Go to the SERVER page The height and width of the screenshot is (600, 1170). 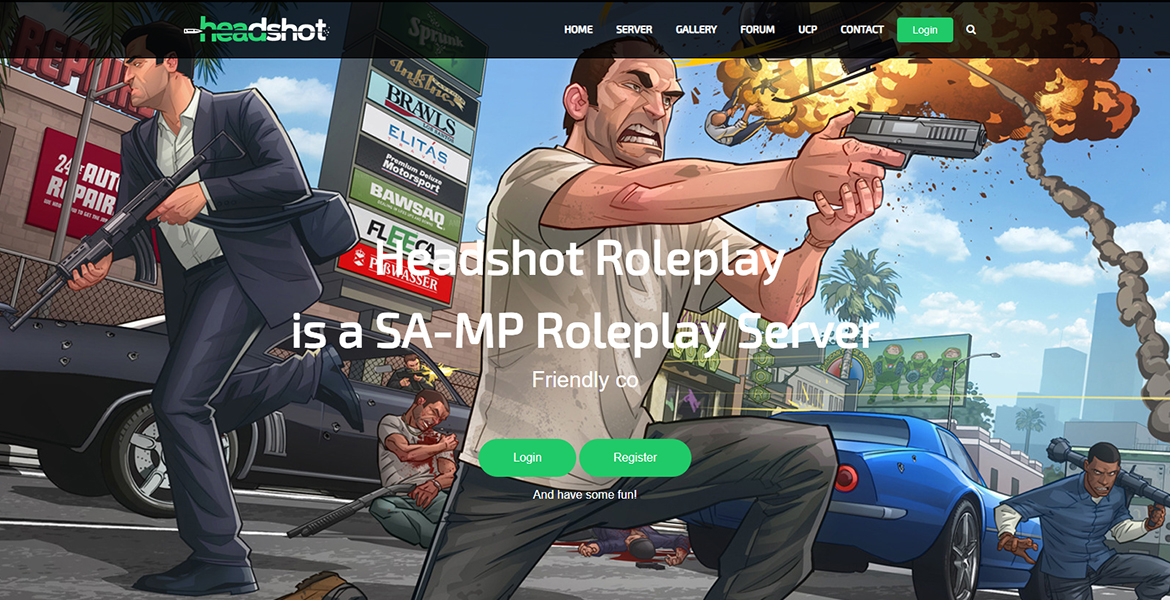click(x=634, y=30)
